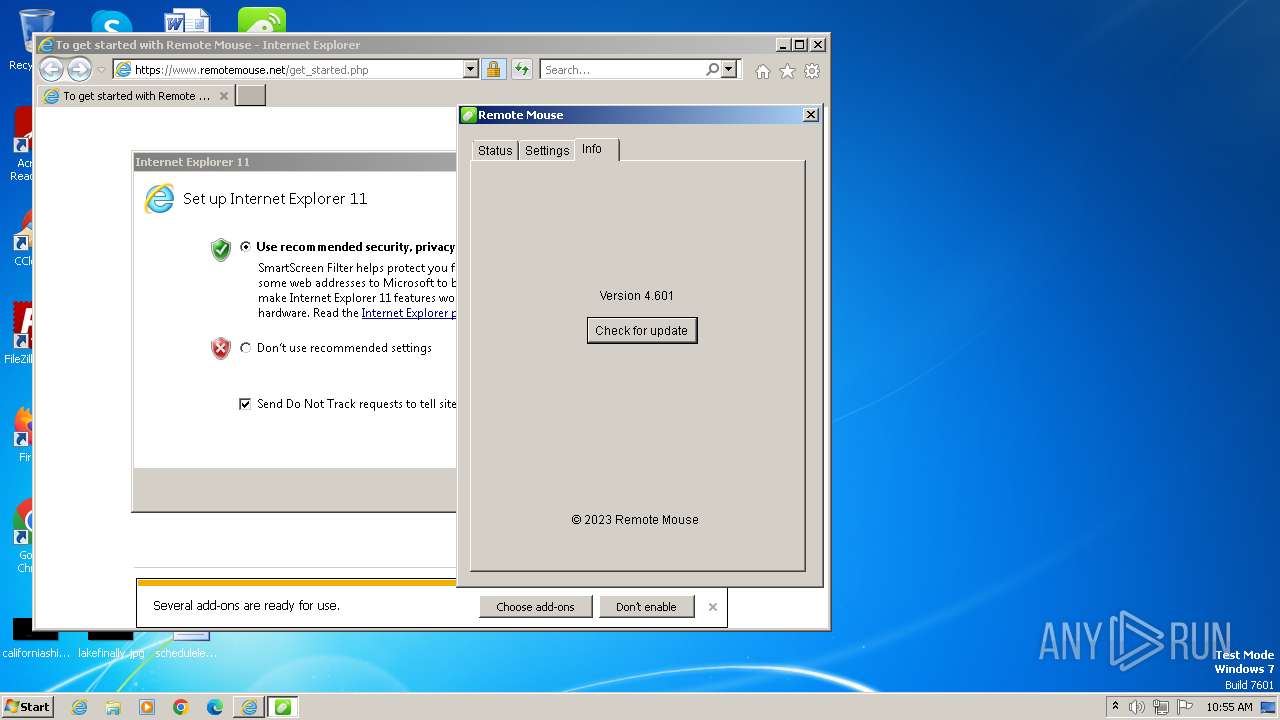Go forward in Internet Explorer
Screen dimensions: 1280x720
coord(79,69)
